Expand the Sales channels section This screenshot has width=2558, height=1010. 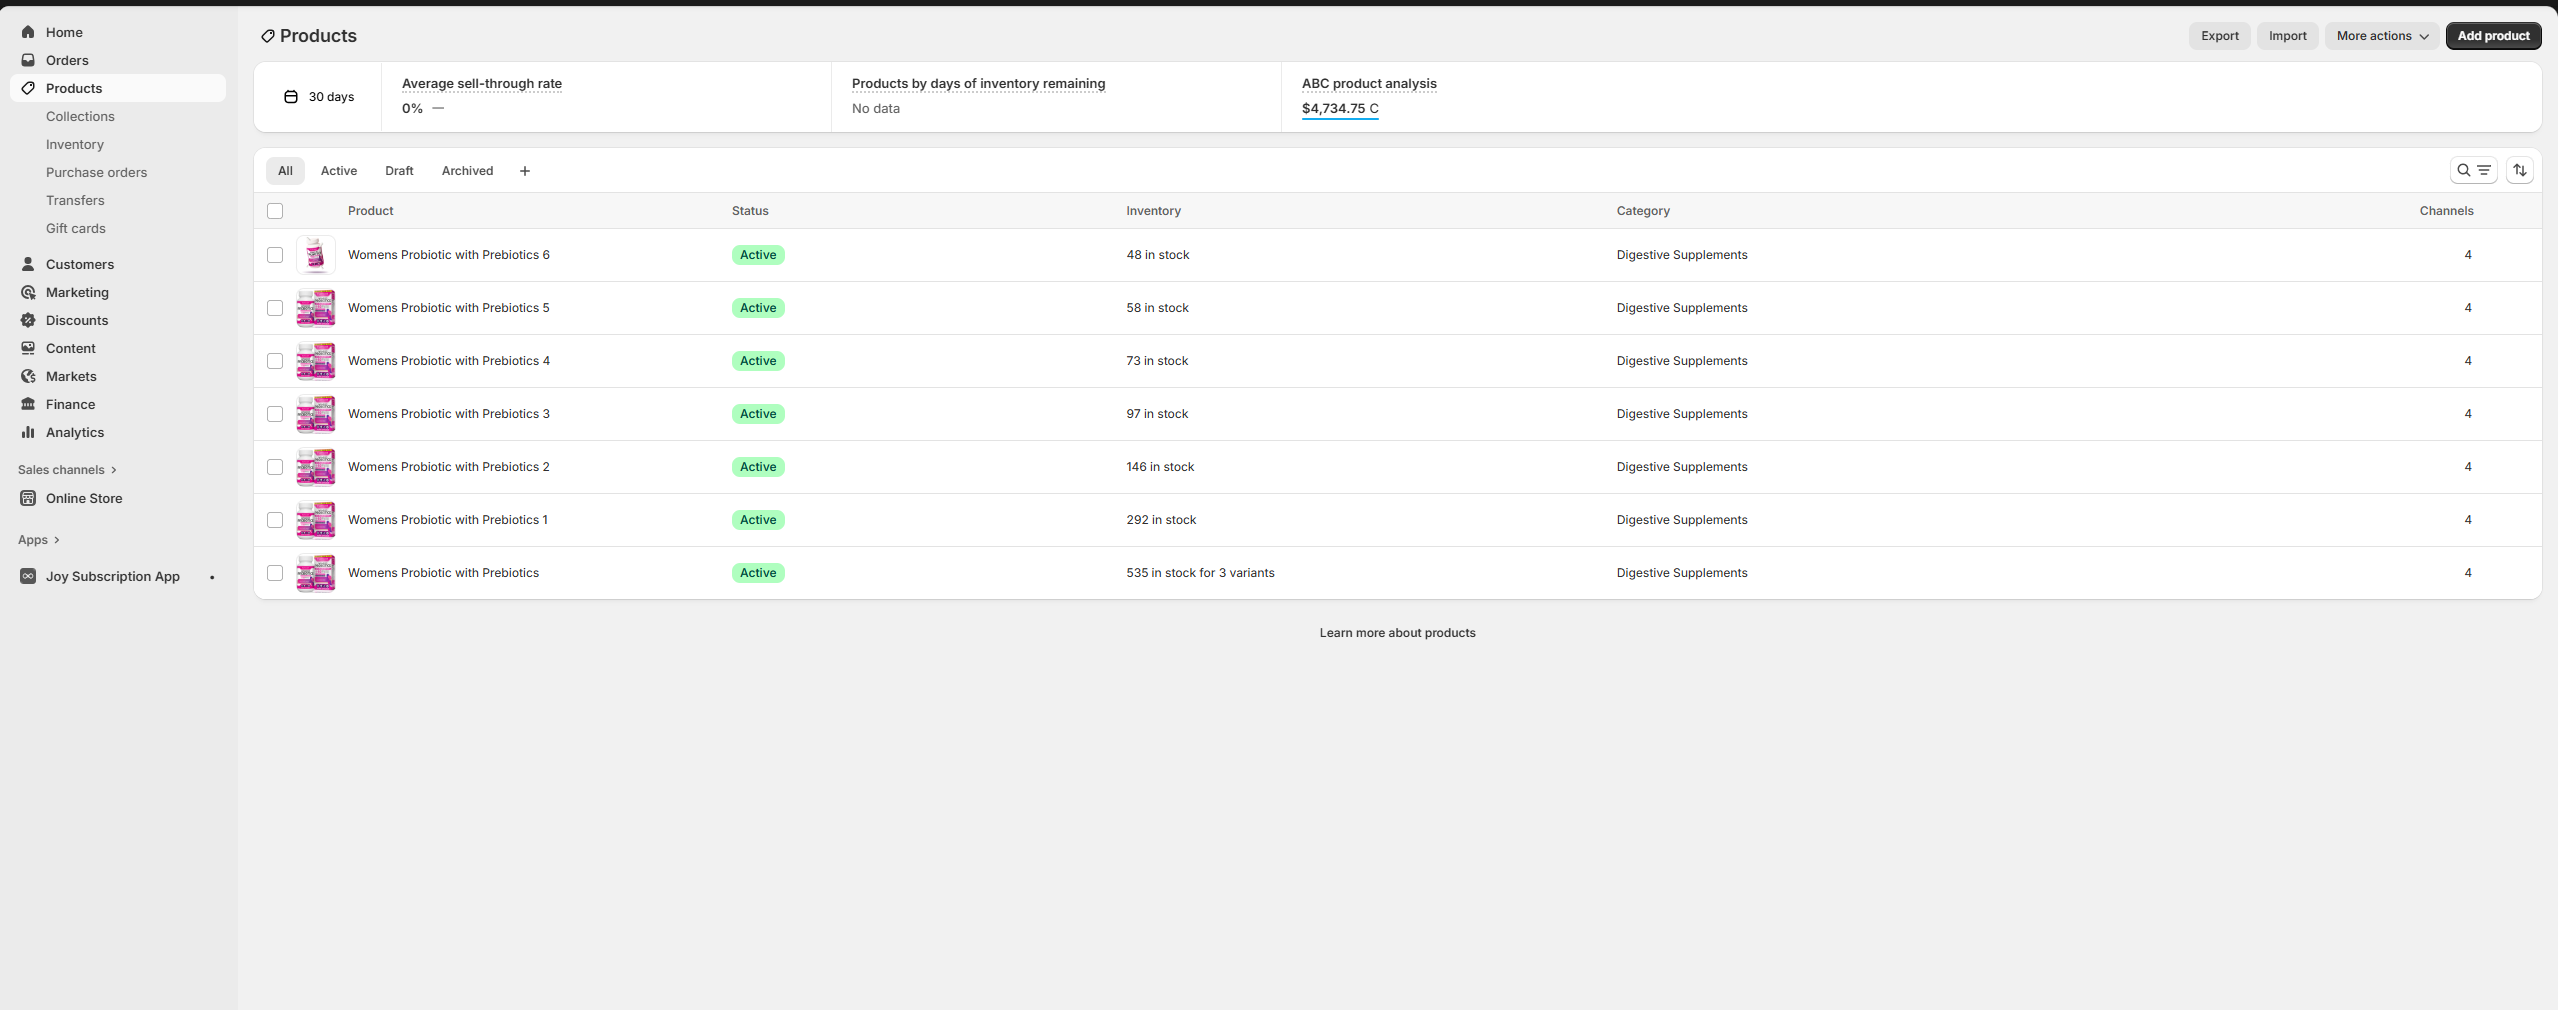pyautogui.click(x=67, y=470)
